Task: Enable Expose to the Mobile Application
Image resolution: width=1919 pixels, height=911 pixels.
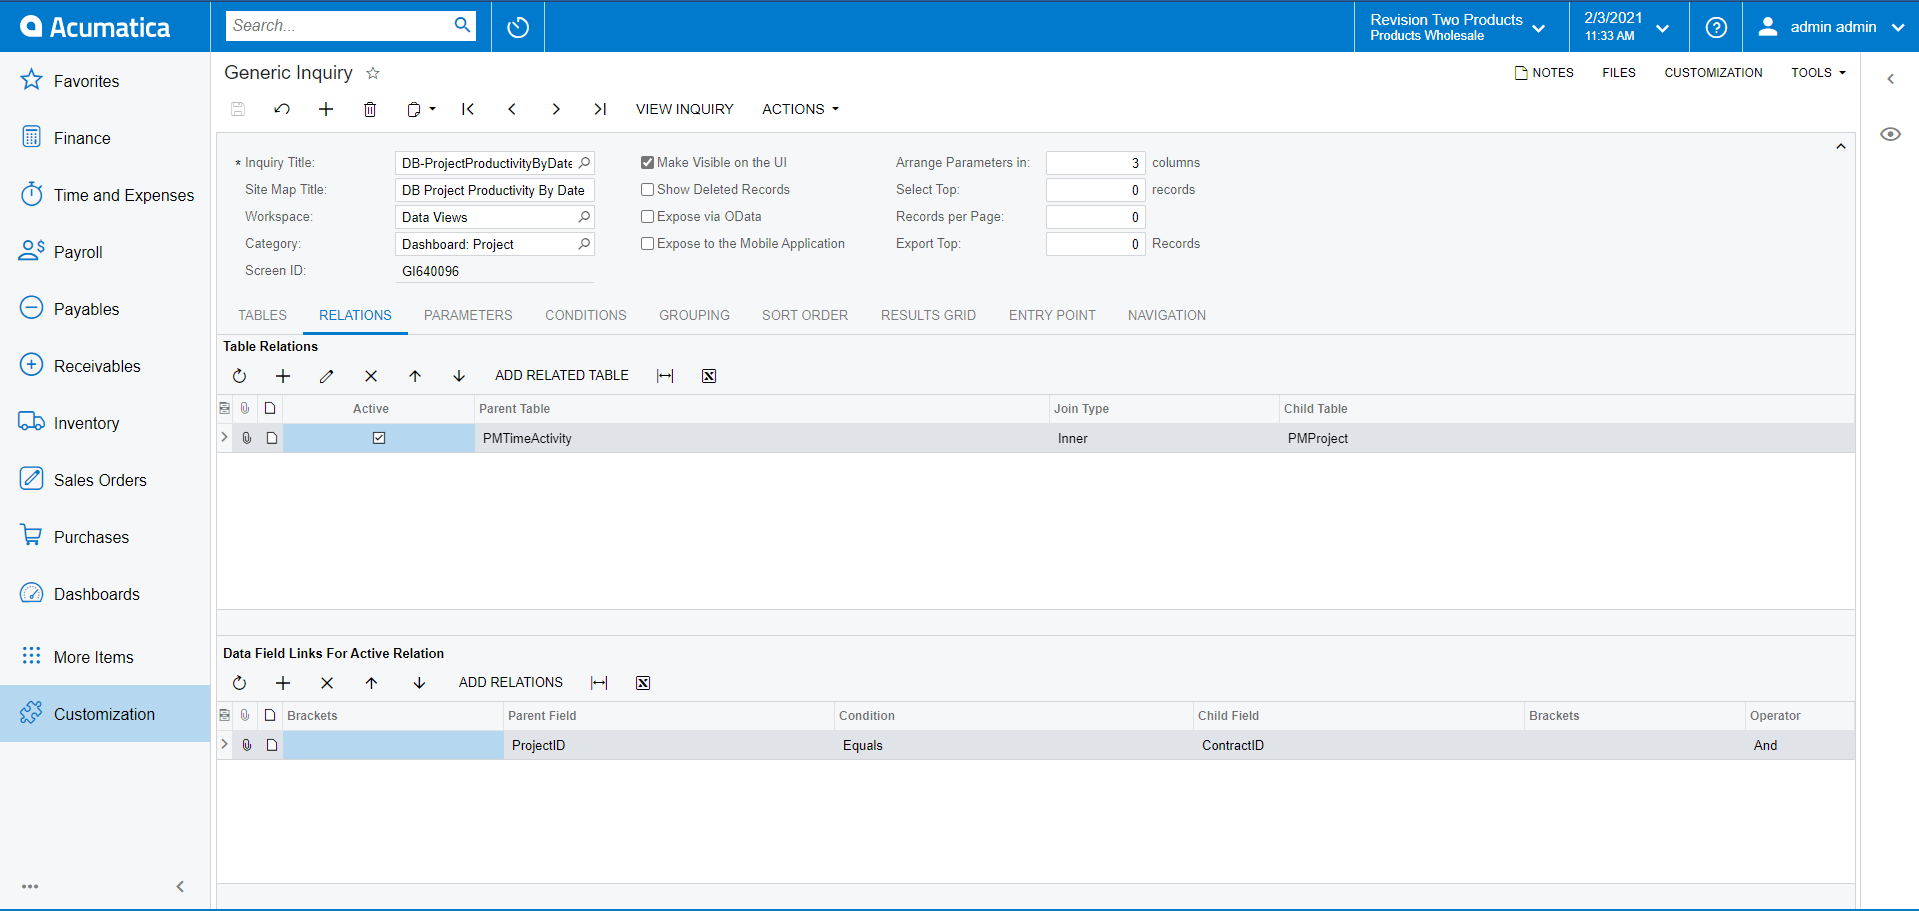Action: click(x=647, y=243)
